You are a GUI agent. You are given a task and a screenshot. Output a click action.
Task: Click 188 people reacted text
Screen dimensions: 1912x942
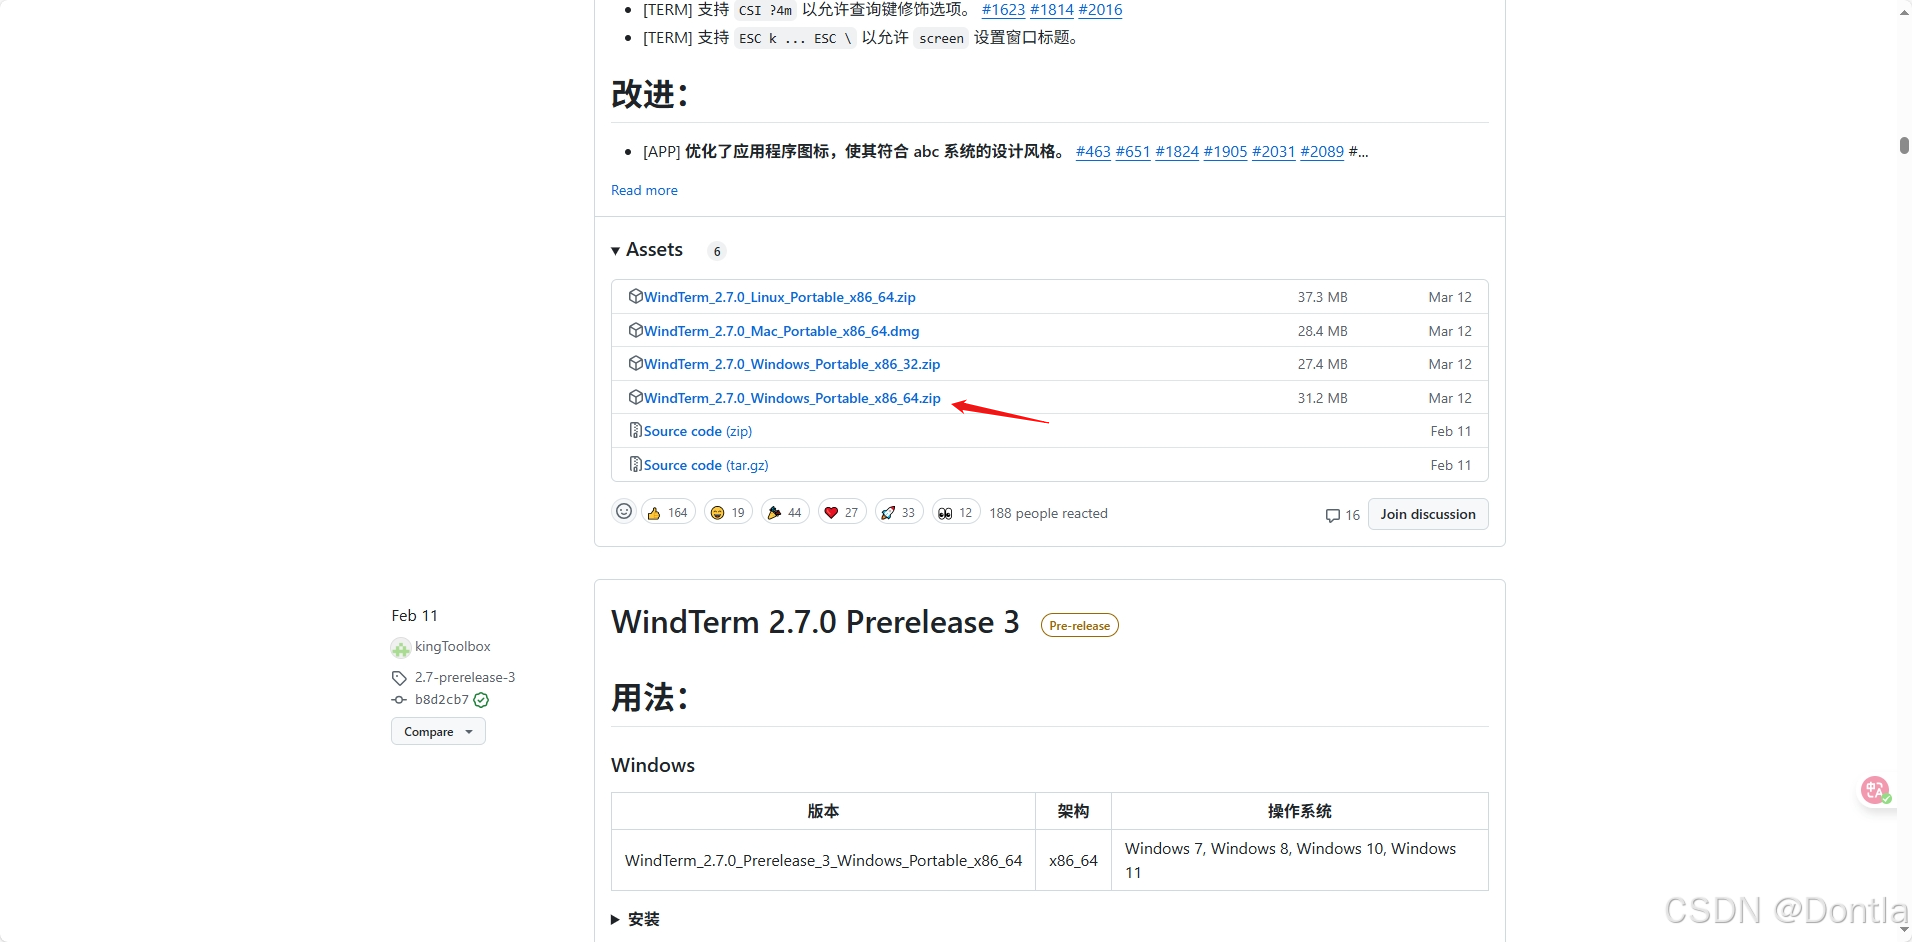(1048, 513)
